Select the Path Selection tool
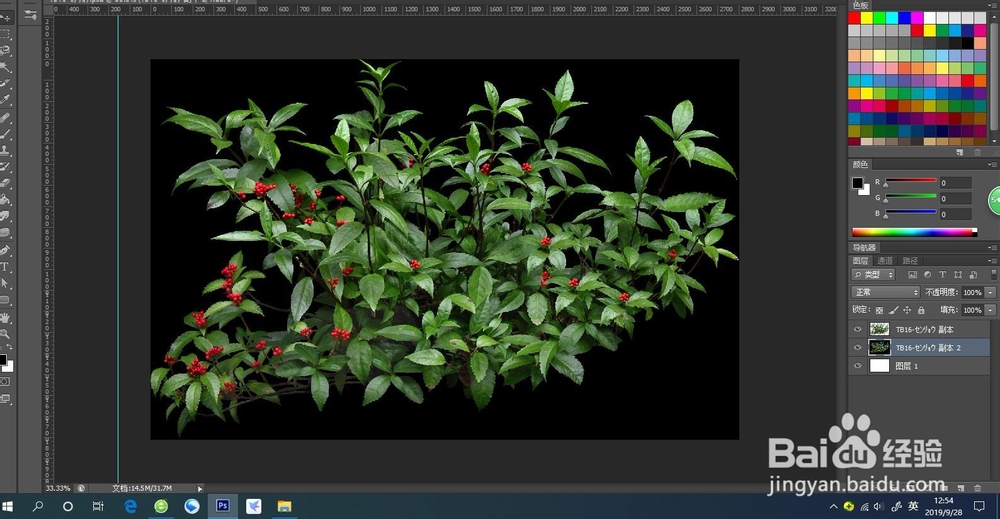Image resolution: width=1000 pixels, height=519 pixels. pyautogui.click(x=5, y=284)
